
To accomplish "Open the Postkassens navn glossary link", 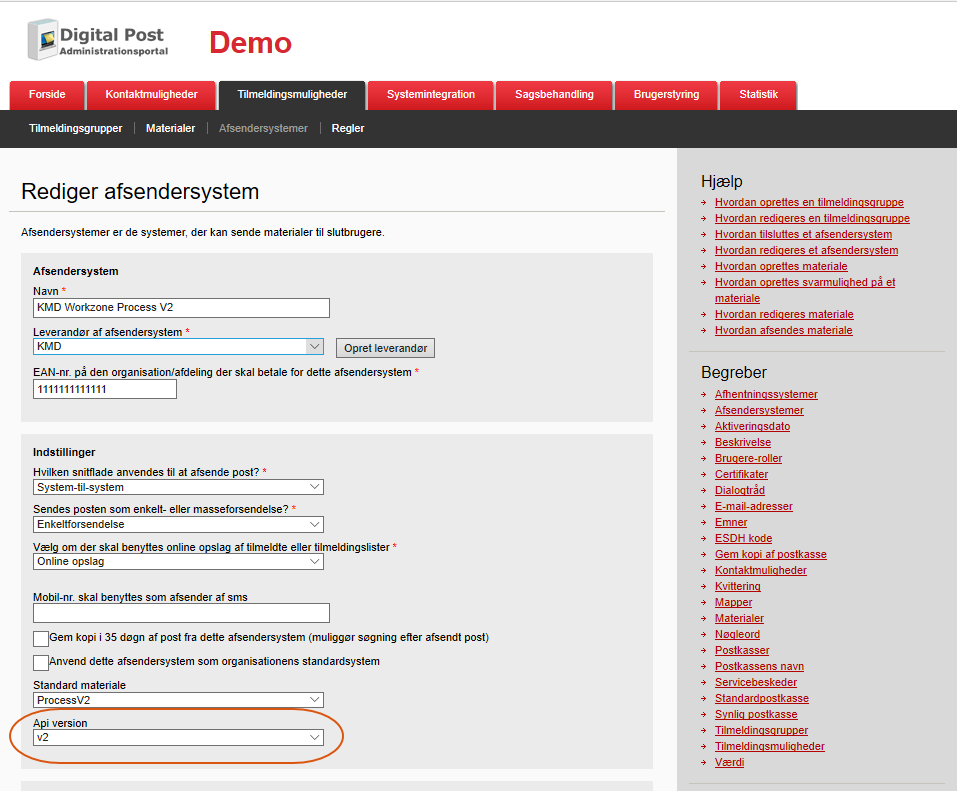I will tap(759, 666).
